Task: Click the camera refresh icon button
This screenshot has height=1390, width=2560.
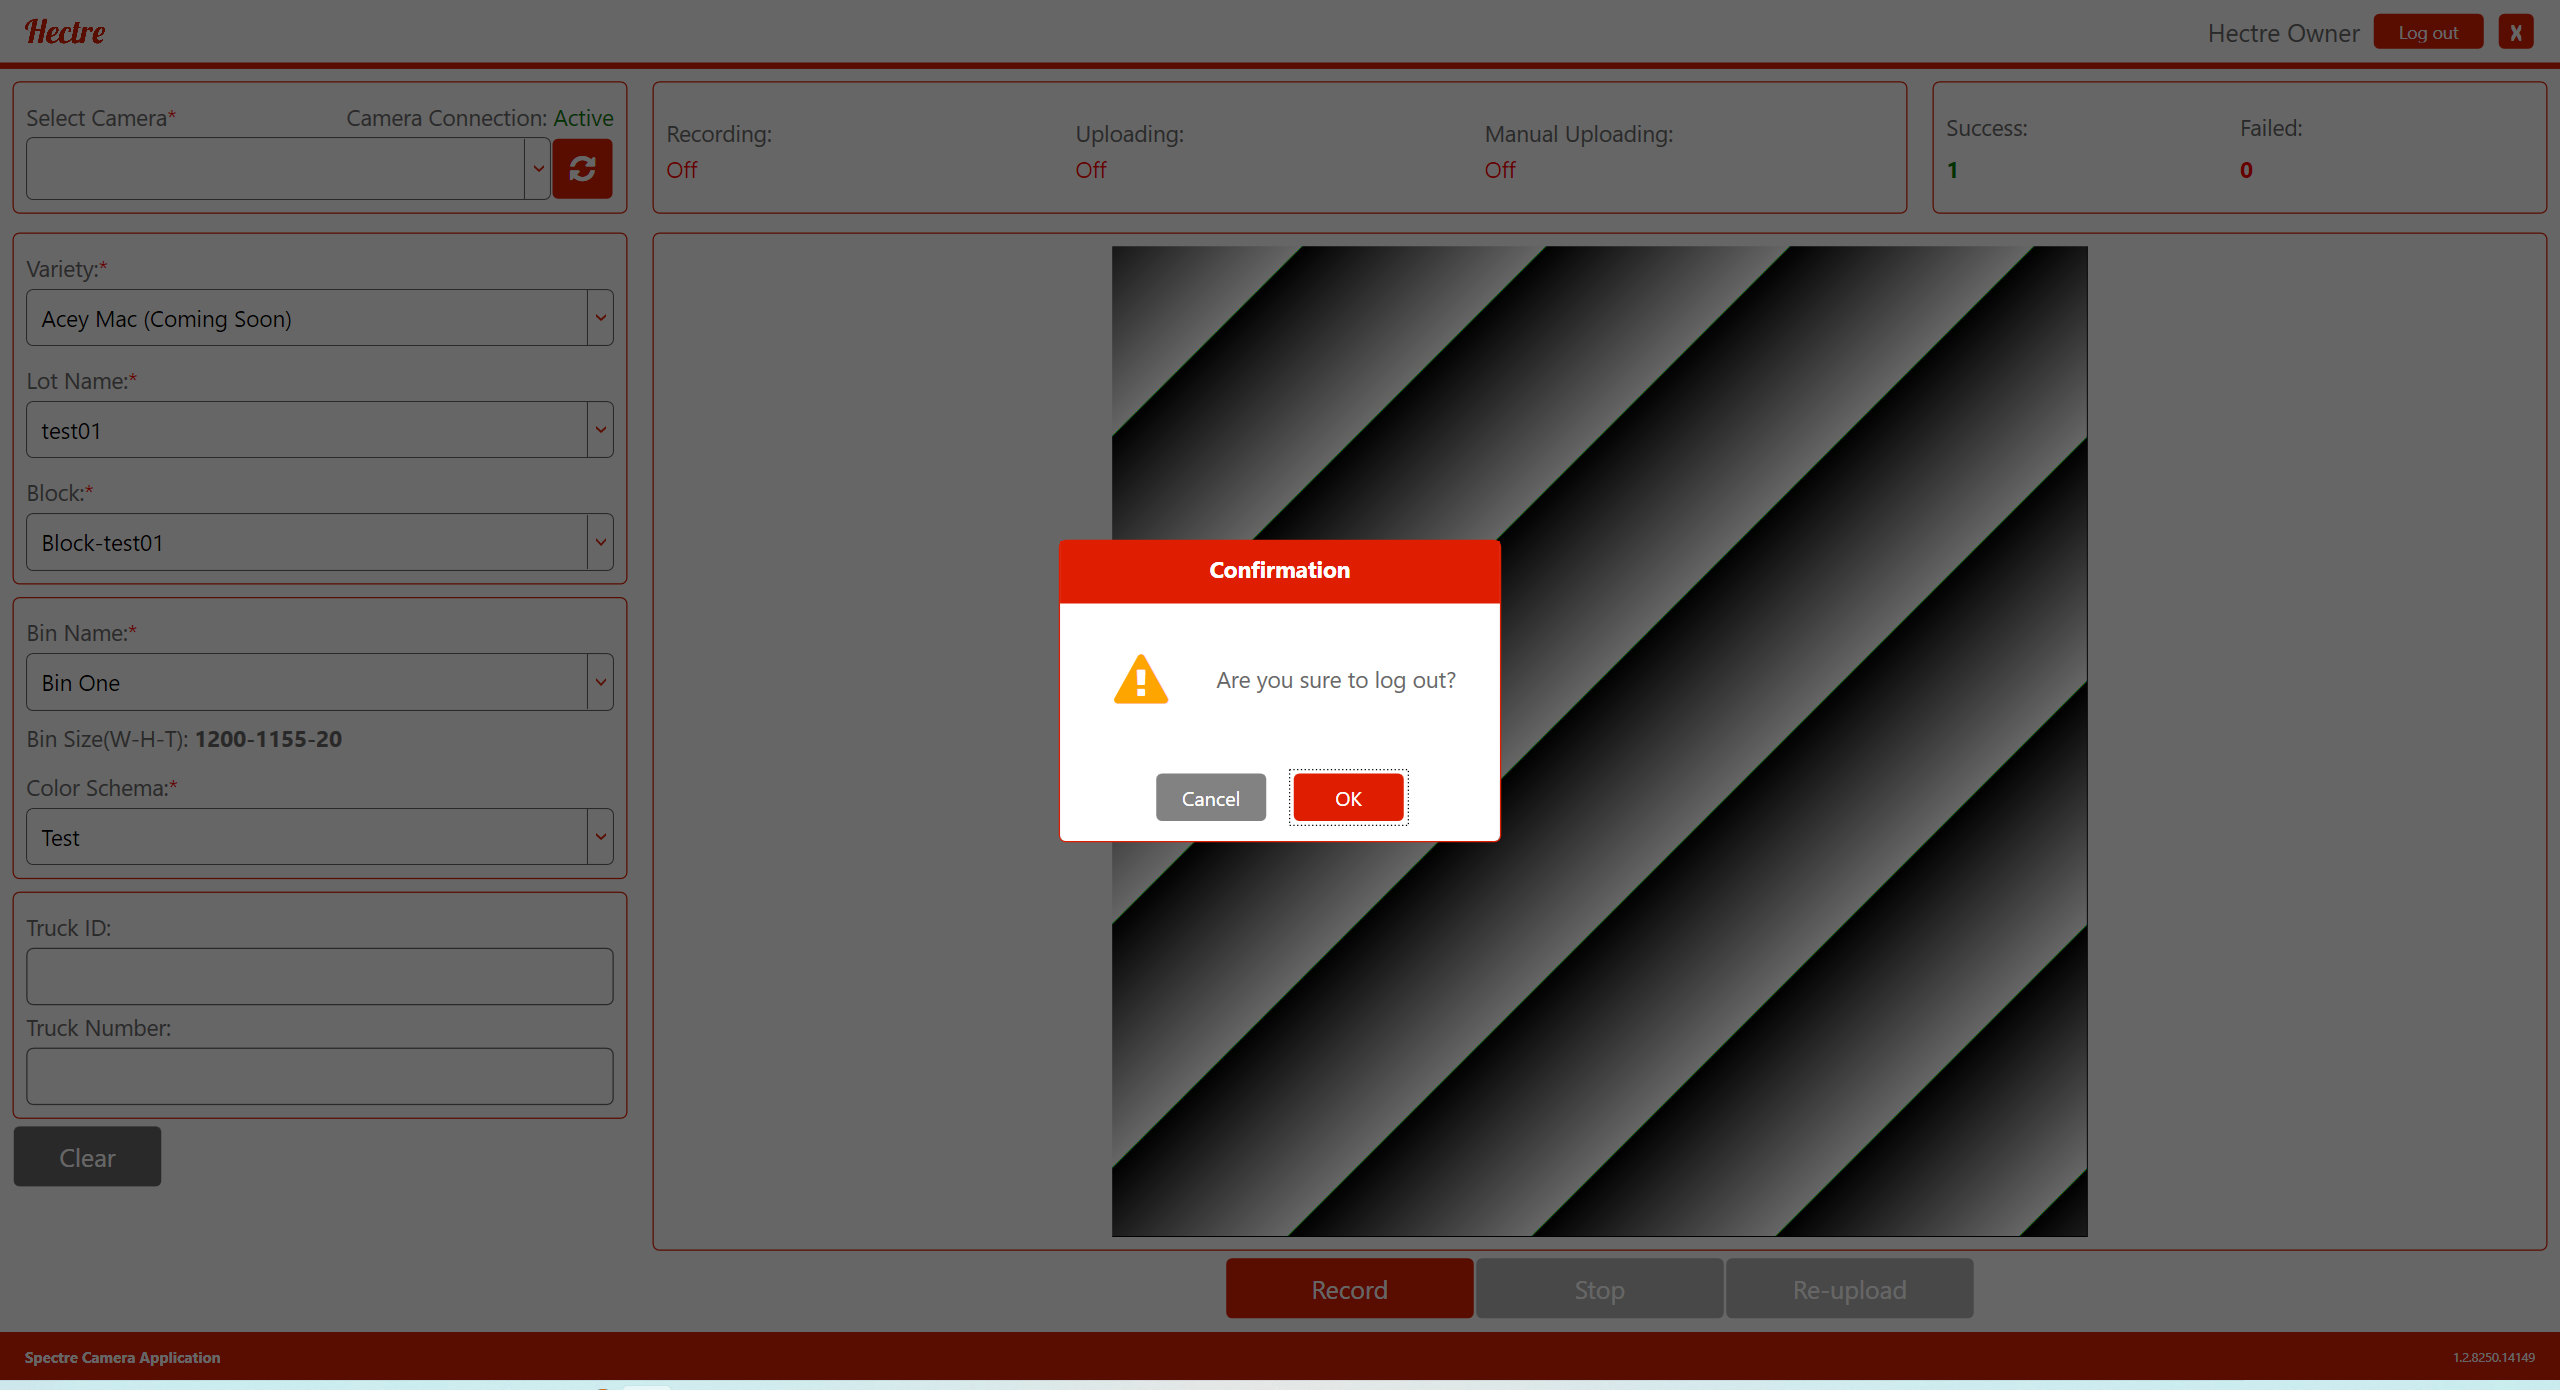Action: [x=582, y=169]
